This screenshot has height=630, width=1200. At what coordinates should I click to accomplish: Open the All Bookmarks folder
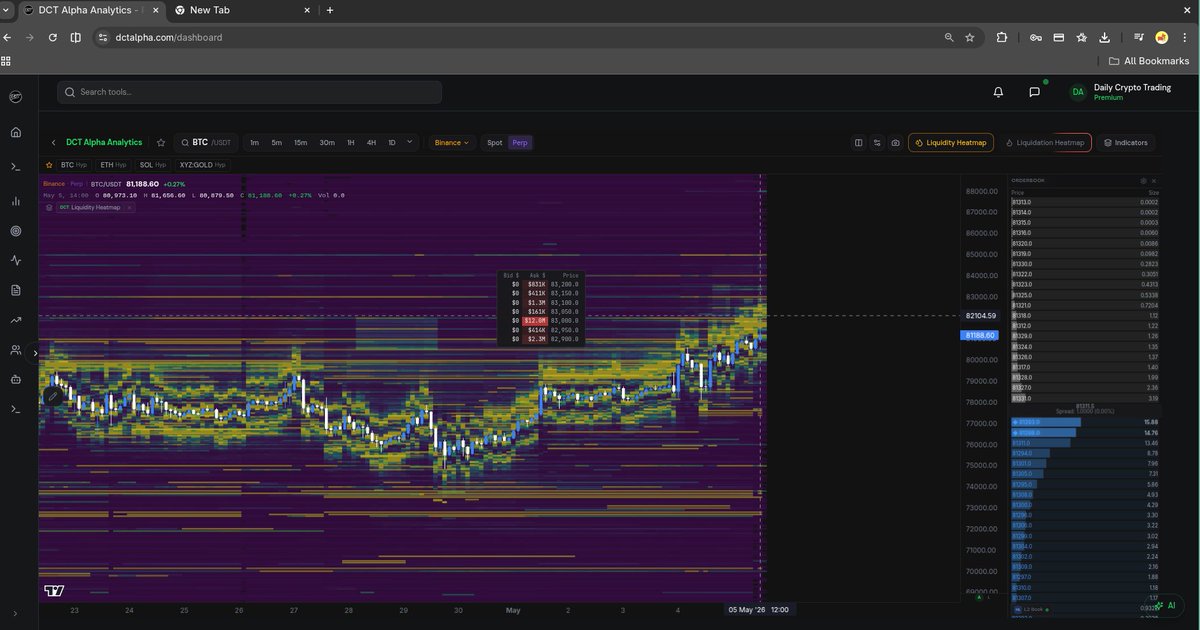coord(1149,61)
